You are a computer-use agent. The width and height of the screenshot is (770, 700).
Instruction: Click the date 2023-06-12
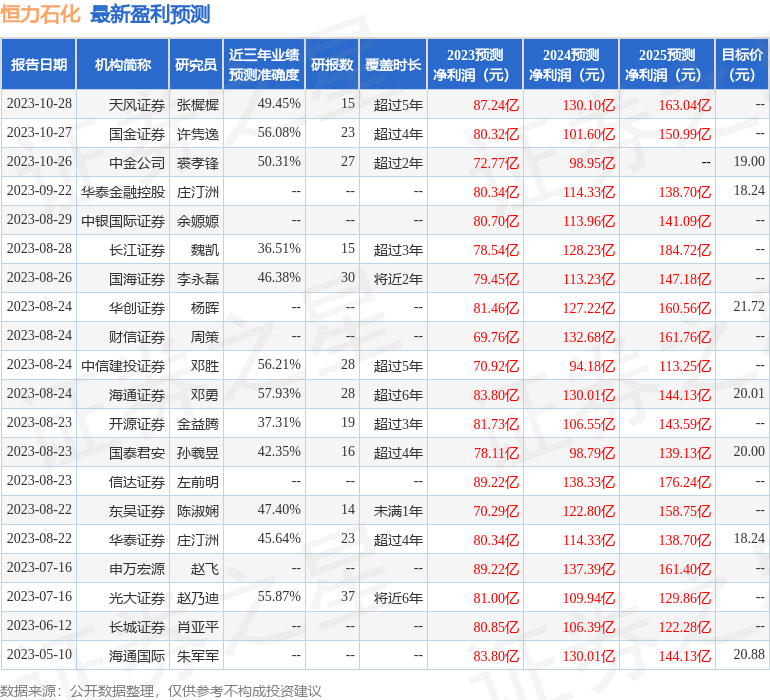39,625
